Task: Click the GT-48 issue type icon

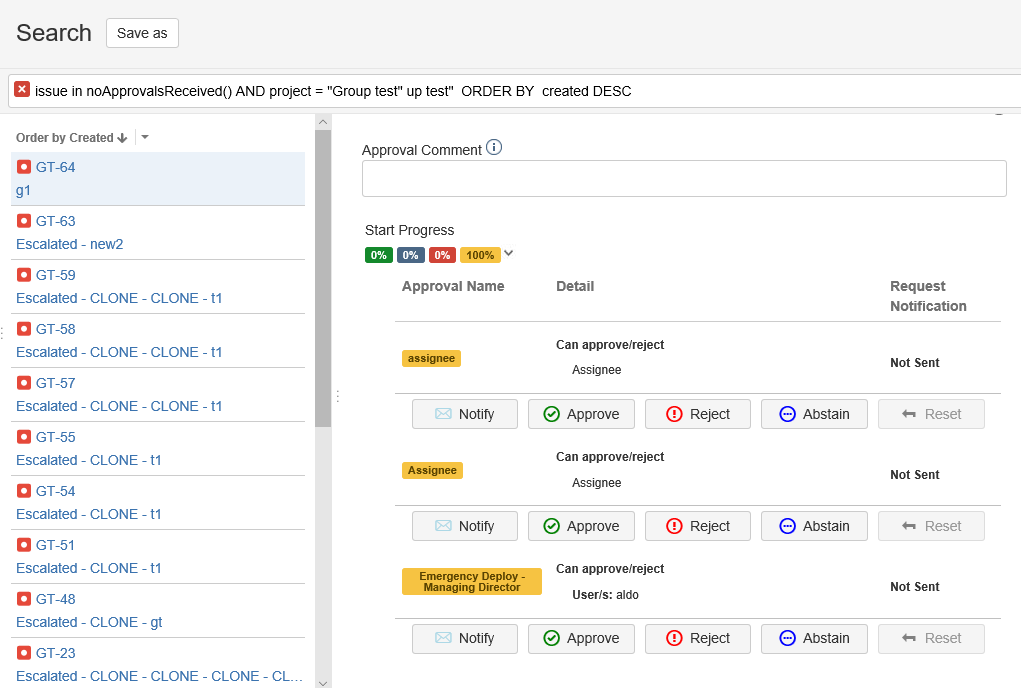Action: click(24, 599)
